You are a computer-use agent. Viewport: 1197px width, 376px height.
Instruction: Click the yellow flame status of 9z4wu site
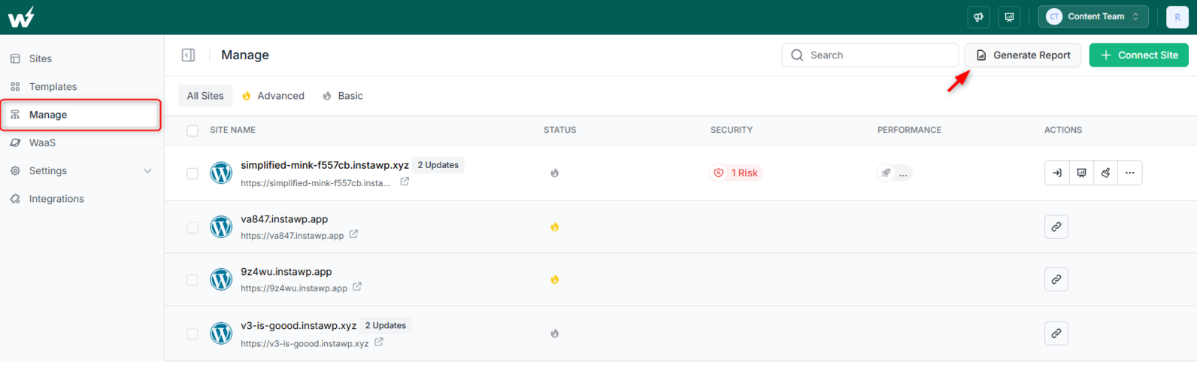[555, 280]
